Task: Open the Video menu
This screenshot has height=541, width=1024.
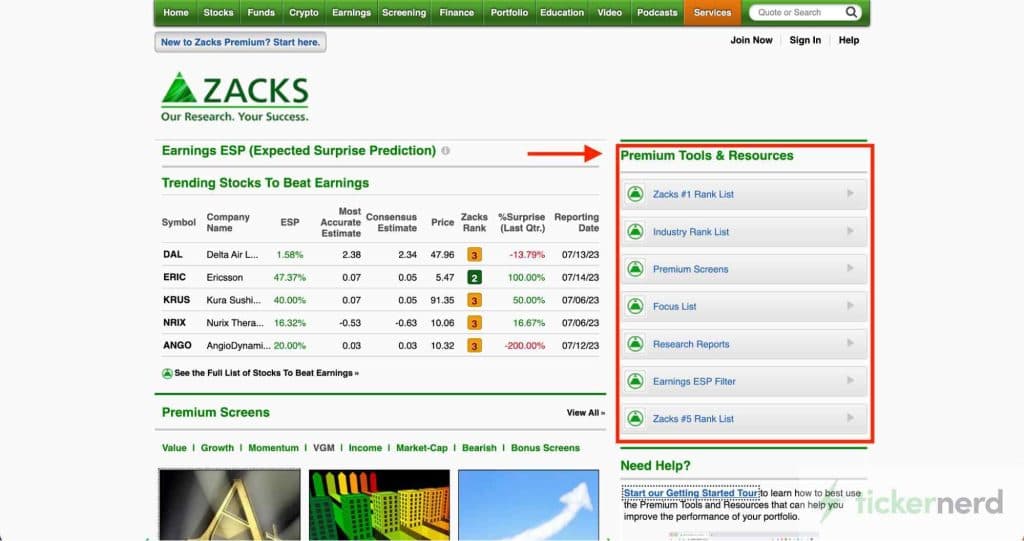Action: pyautogui.click(x=609, y=12)
